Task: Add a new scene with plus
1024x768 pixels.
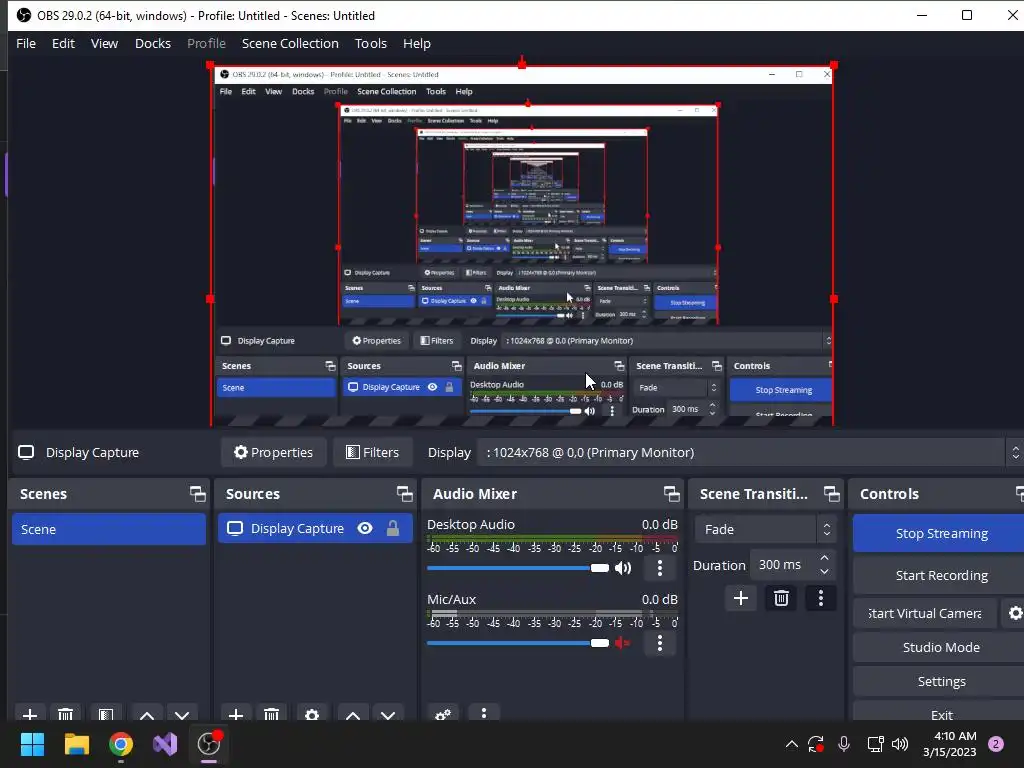Action: [30, 714]
